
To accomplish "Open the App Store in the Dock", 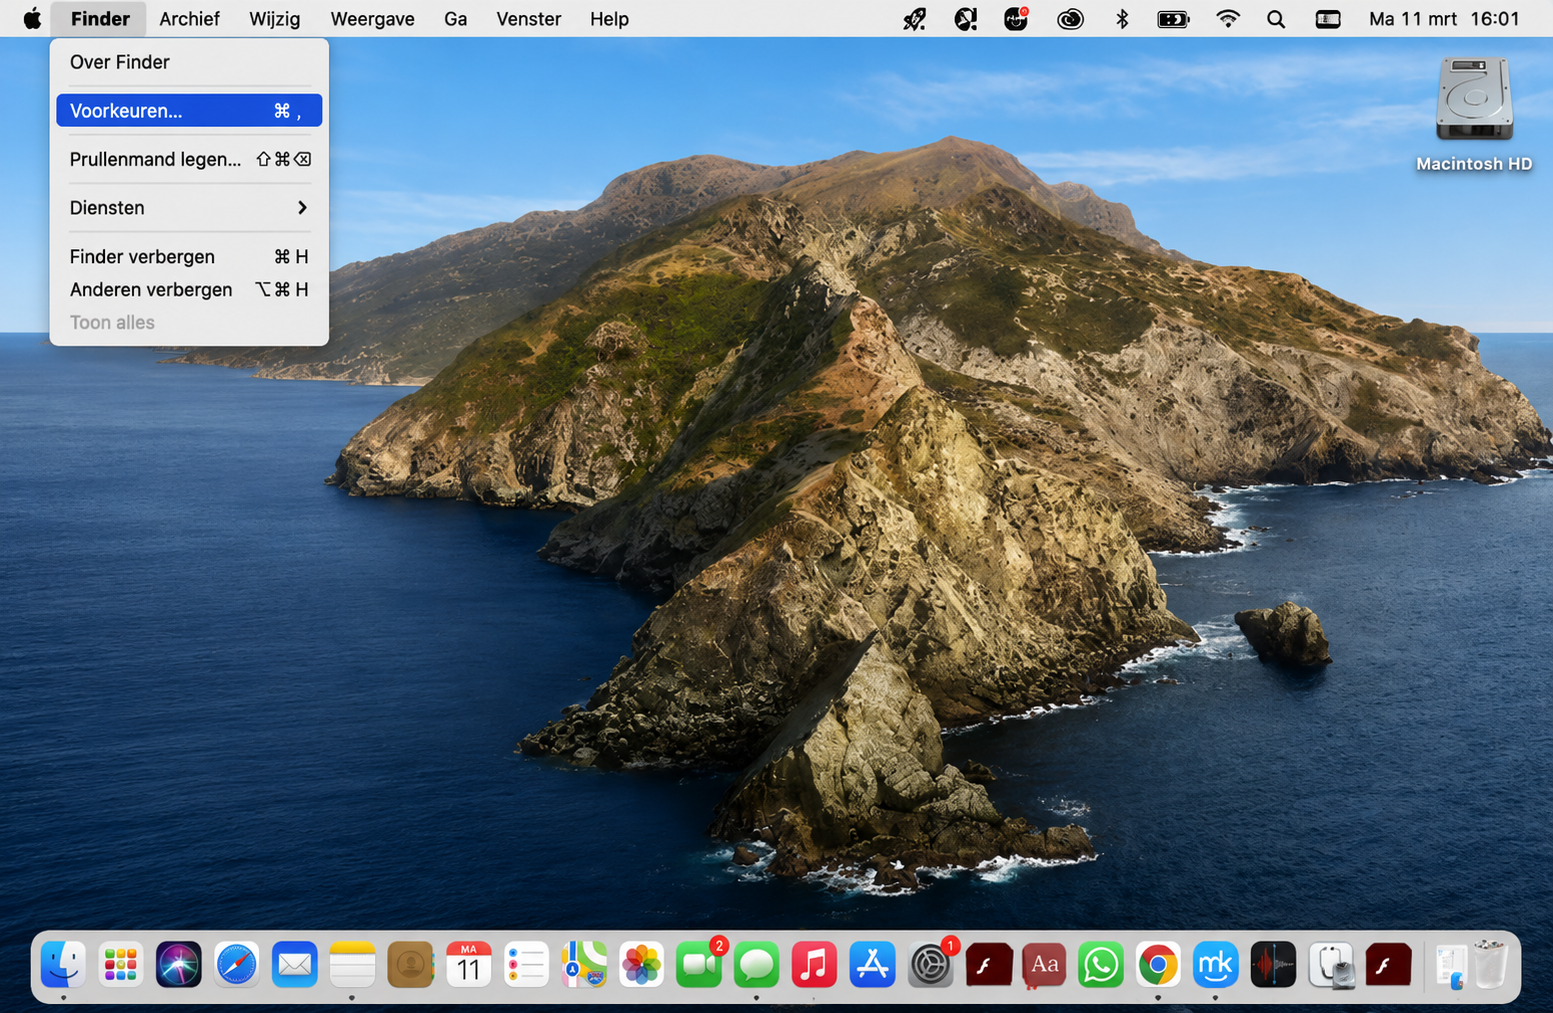I will [x=872, y=965].
